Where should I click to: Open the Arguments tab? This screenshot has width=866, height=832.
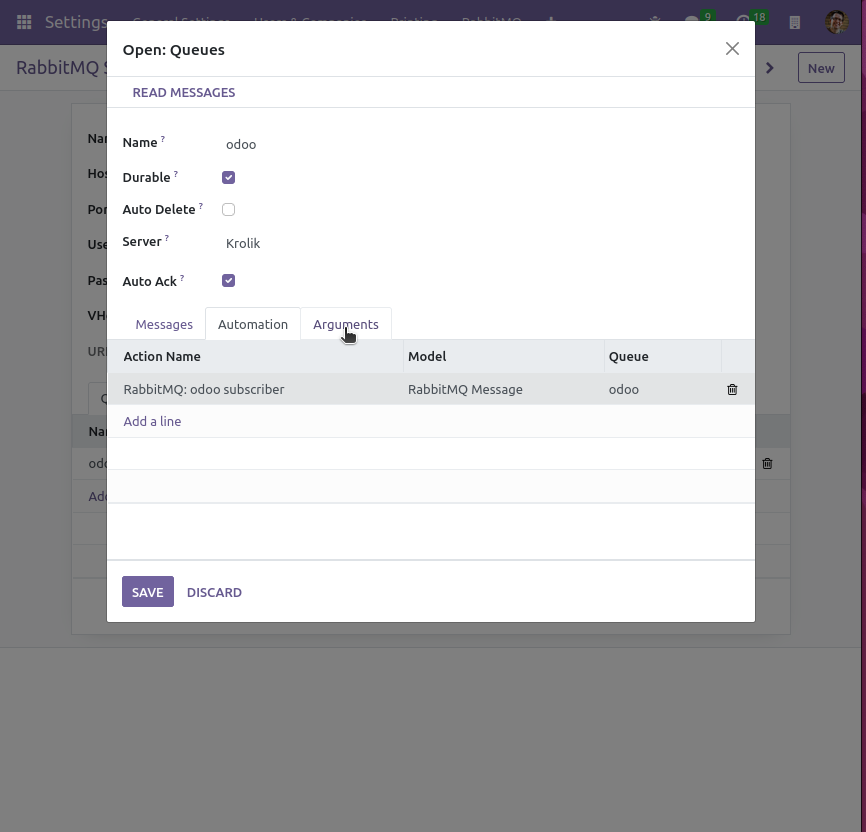point(346,324)
